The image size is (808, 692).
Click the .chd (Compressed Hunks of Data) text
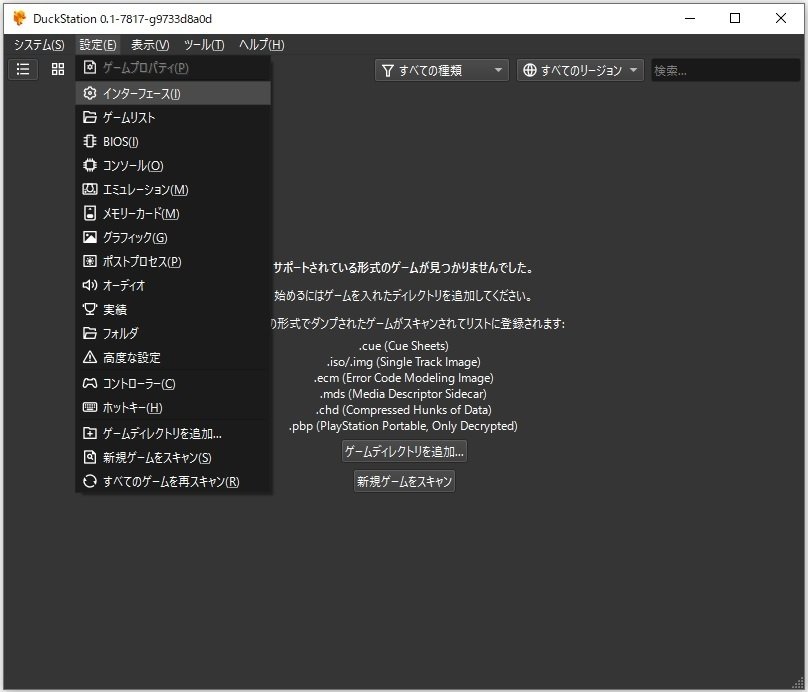coord(403,410)
